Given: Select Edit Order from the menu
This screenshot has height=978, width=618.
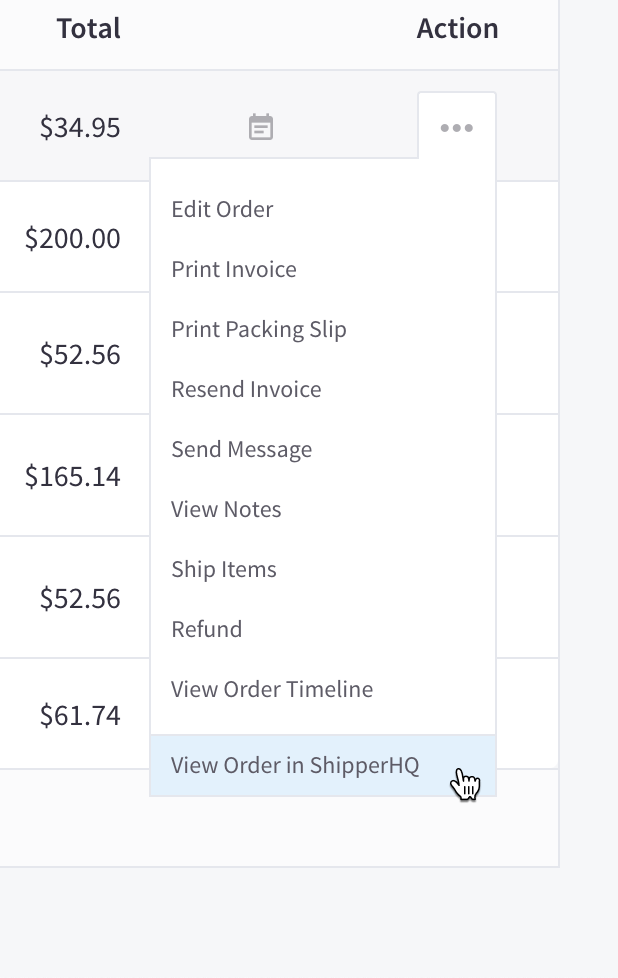Looking at the screenshot, I should (x=222, y=209).
